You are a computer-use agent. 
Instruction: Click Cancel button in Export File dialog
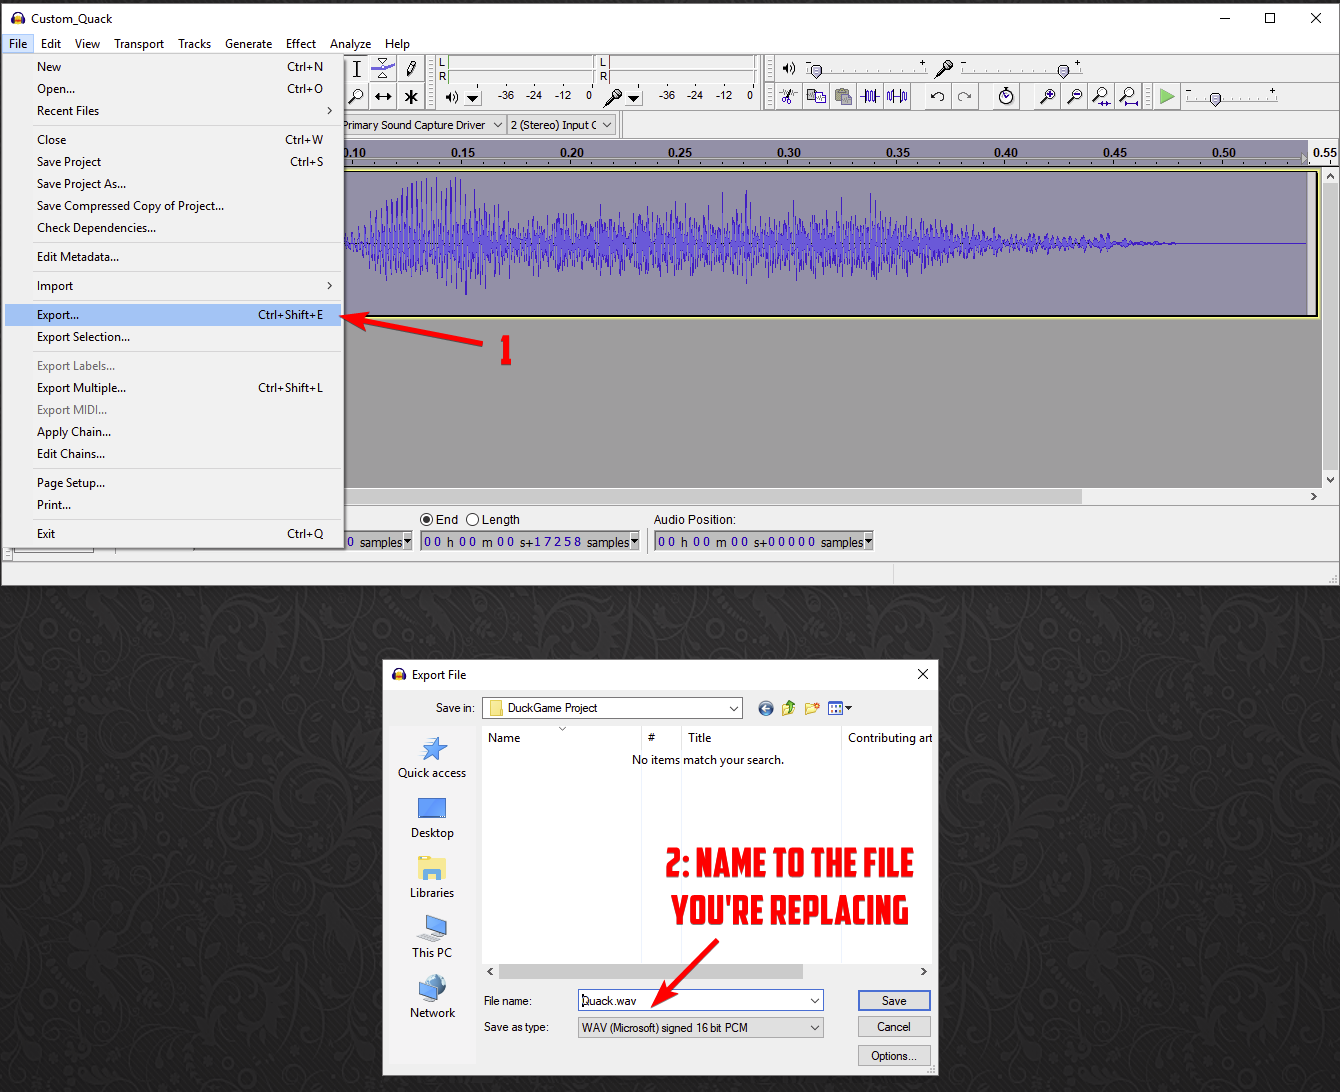(x=894, y=1027)
